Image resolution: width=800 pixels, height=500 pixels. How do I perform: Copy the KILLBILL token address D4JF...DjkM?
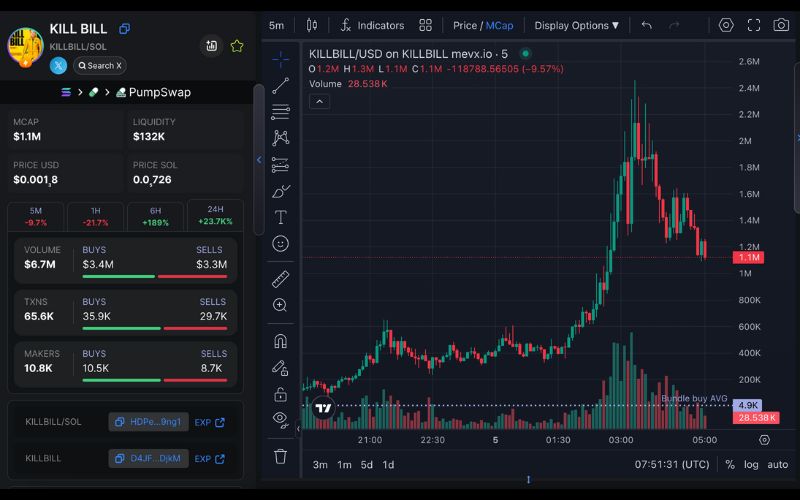[148, 458]
